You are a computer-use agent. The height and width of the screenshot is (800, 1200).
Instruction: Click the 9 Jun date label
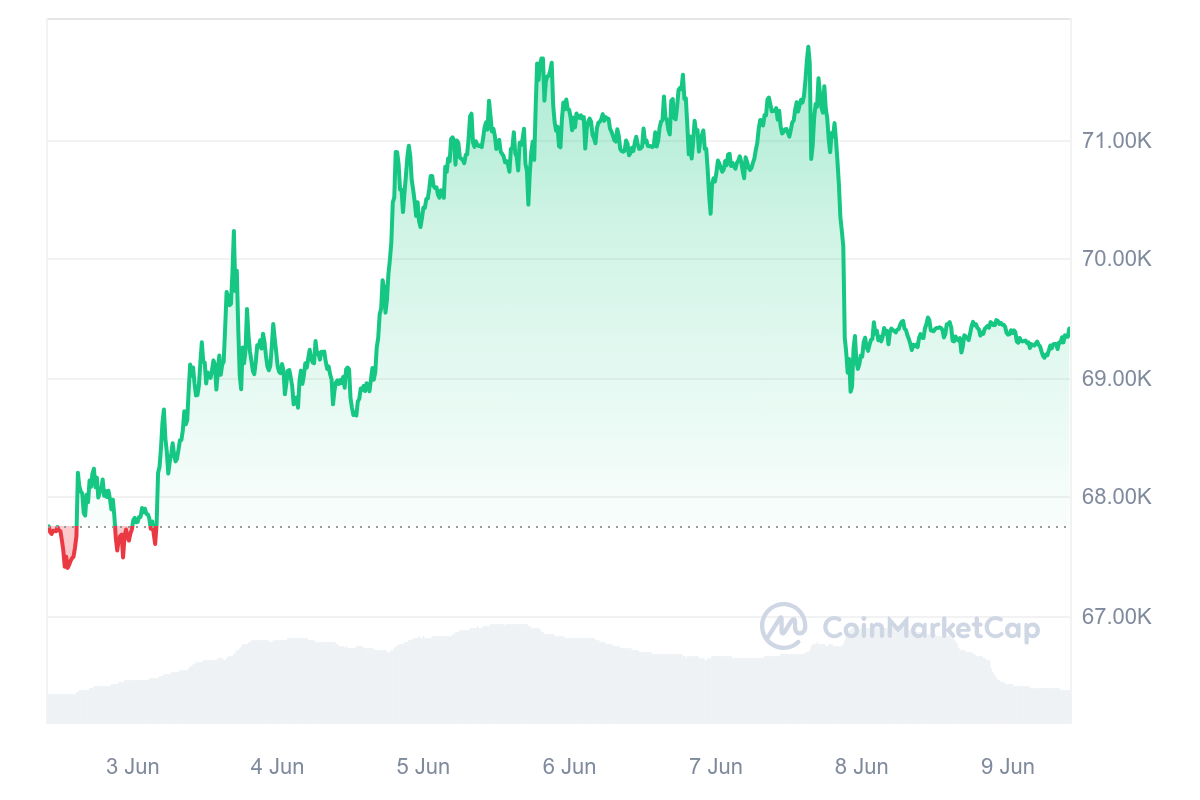pyautogui.click(x=1008, y=767)
